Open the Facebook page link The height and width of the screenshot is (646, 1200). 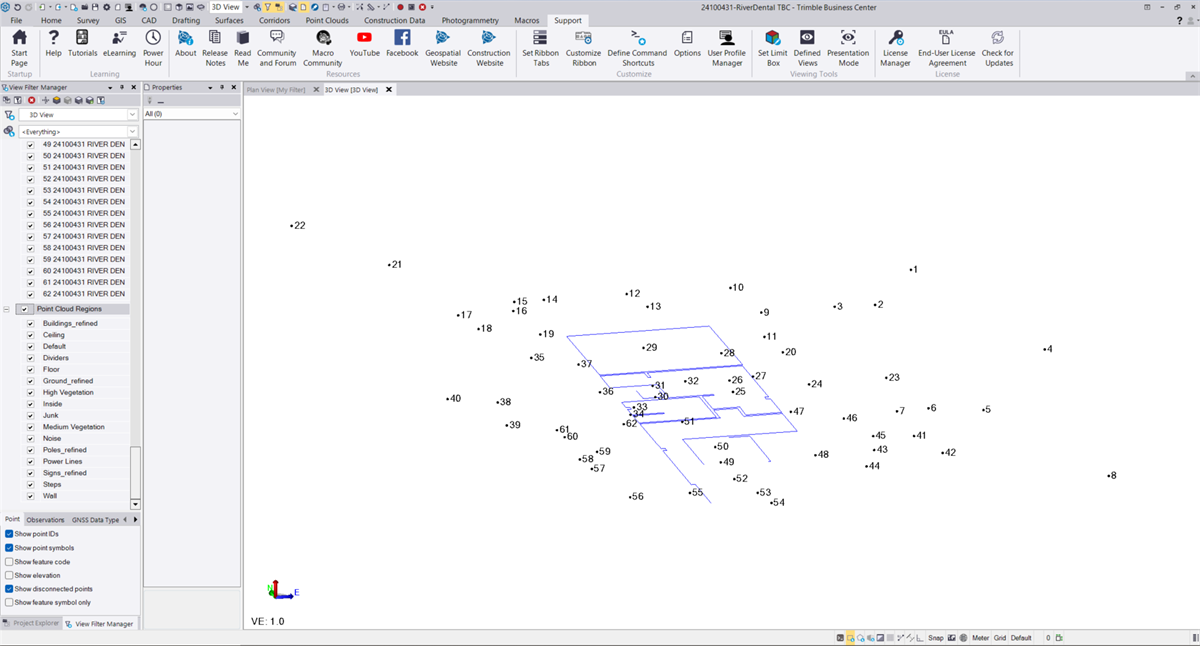402,44
